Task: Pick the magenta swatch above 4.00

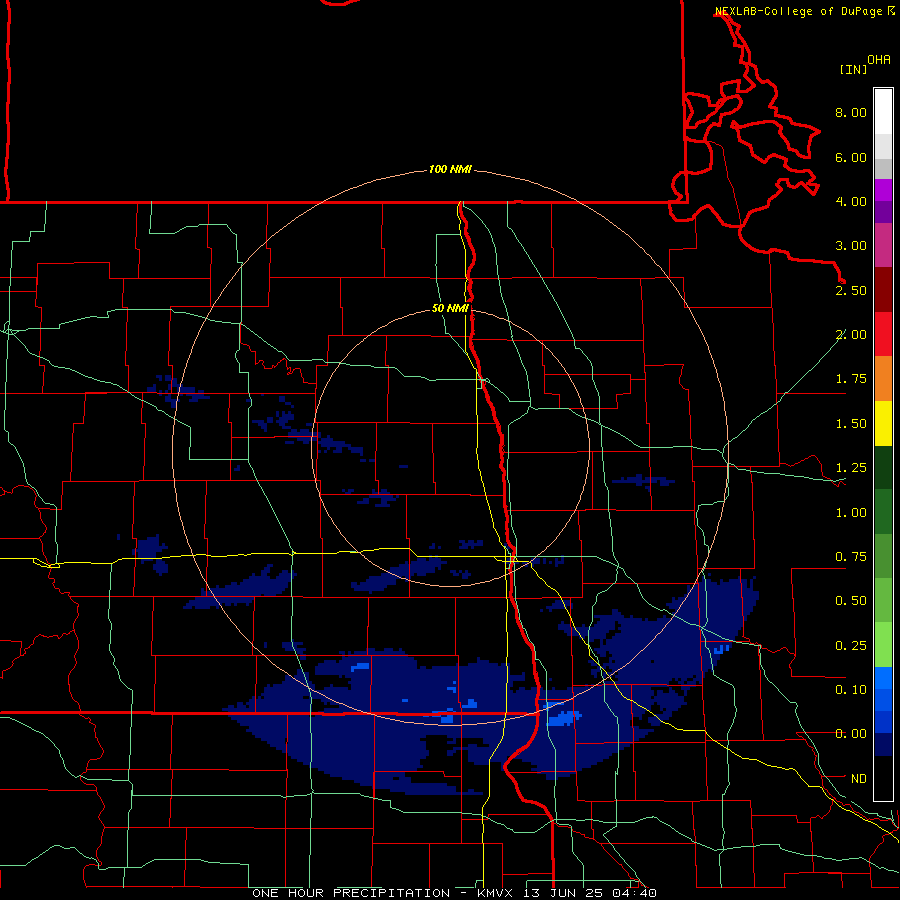Action: point(883,190)
